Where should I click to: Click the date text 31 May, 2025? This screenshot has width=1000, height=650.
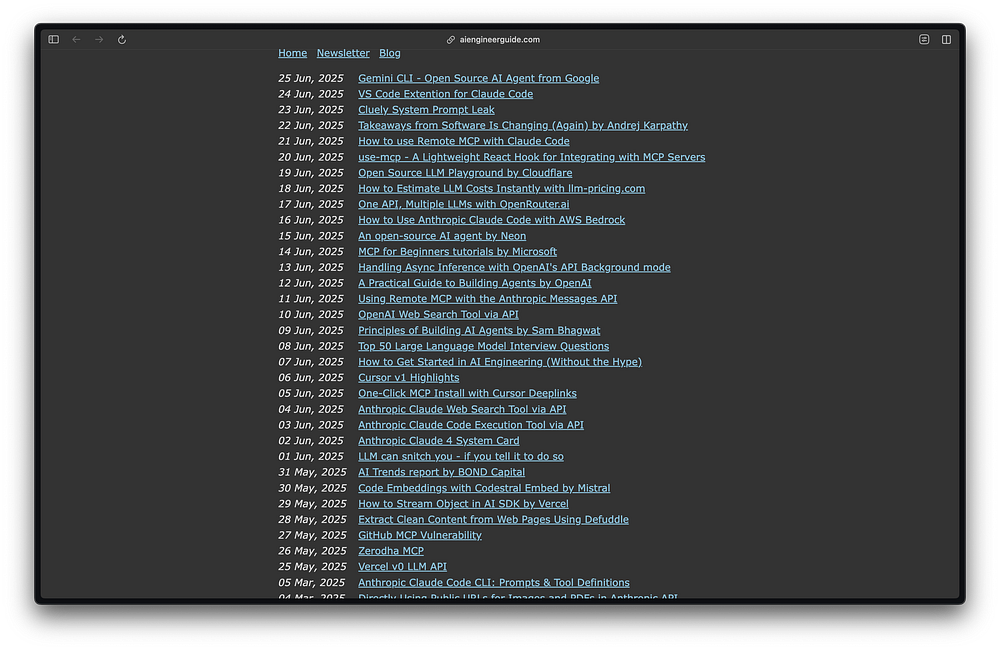coord(312,472)
